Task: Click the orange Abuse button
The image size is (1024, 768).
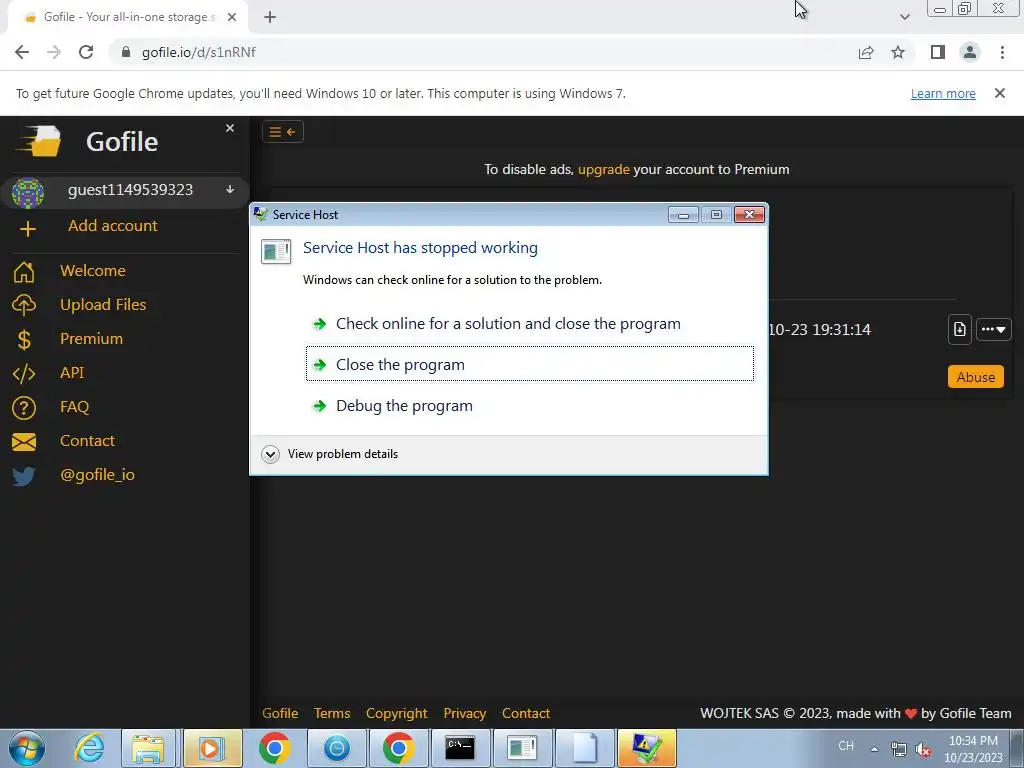Action: (x=976, y=377)
